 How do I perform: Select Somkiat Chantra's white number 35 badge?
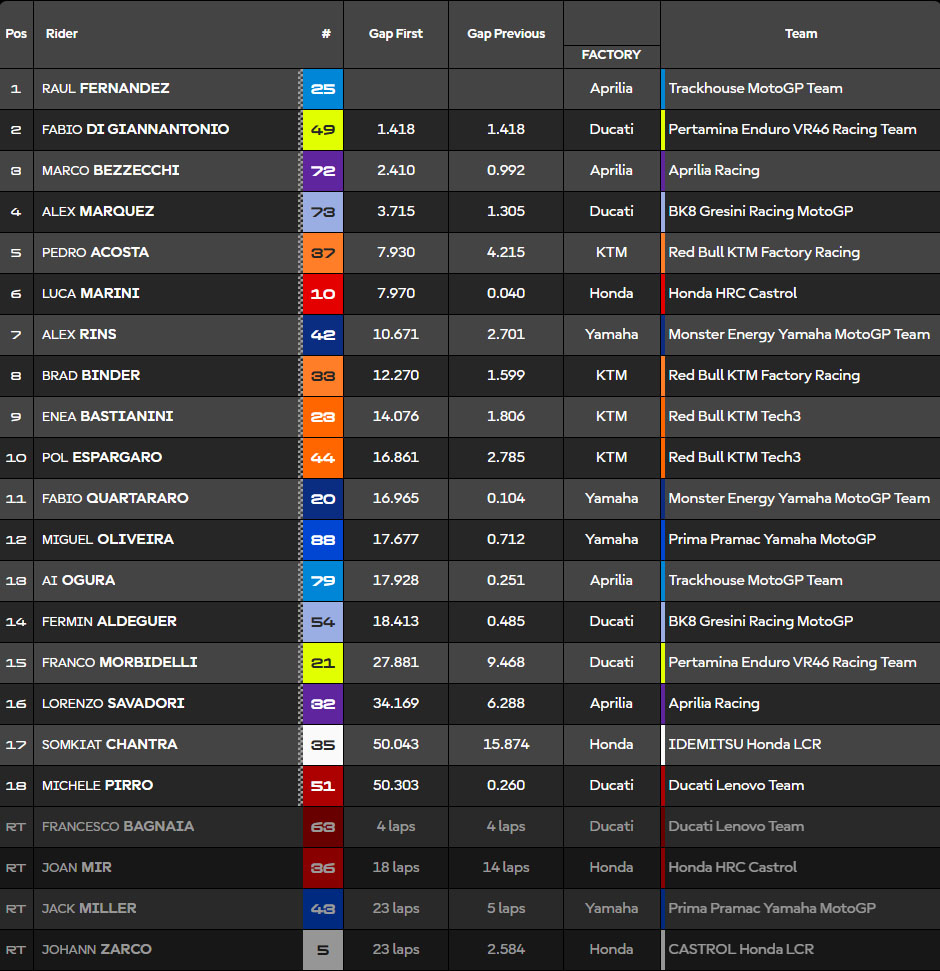pyautogui.click(x=323, y=745)
